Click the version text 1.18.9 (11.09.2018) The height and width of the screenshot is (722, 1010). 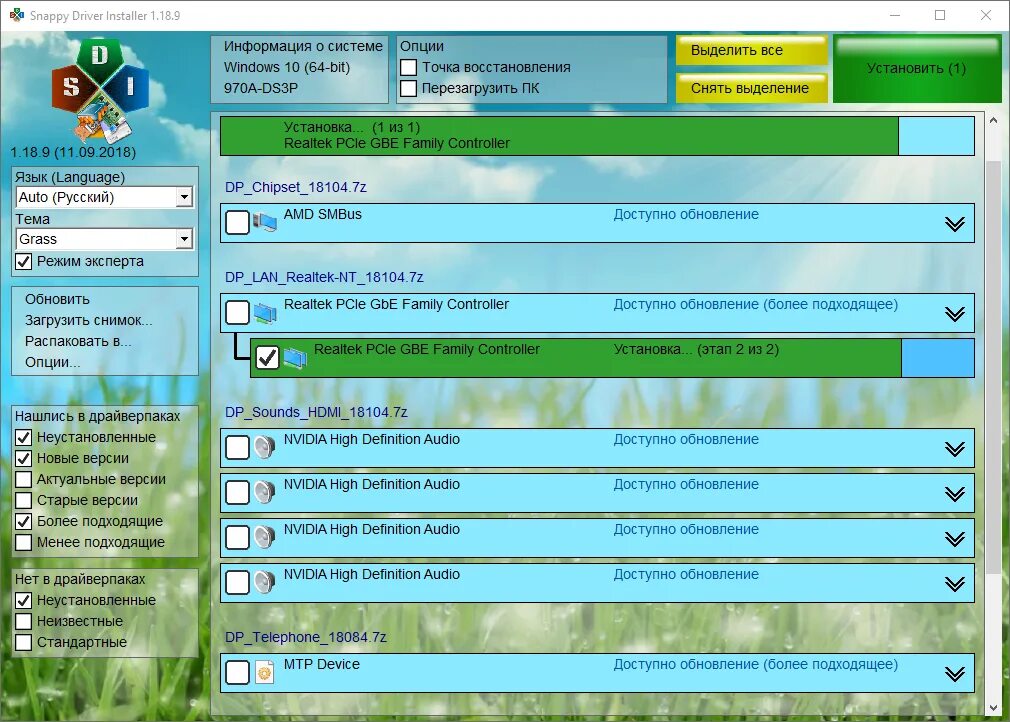[x=73, y=153]
